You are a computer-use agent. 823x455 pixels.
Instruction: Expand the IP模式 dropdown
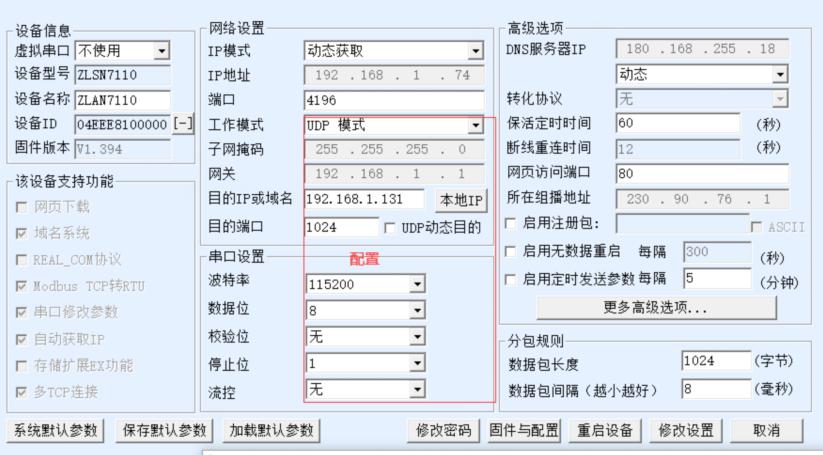(x=475, y=50)
